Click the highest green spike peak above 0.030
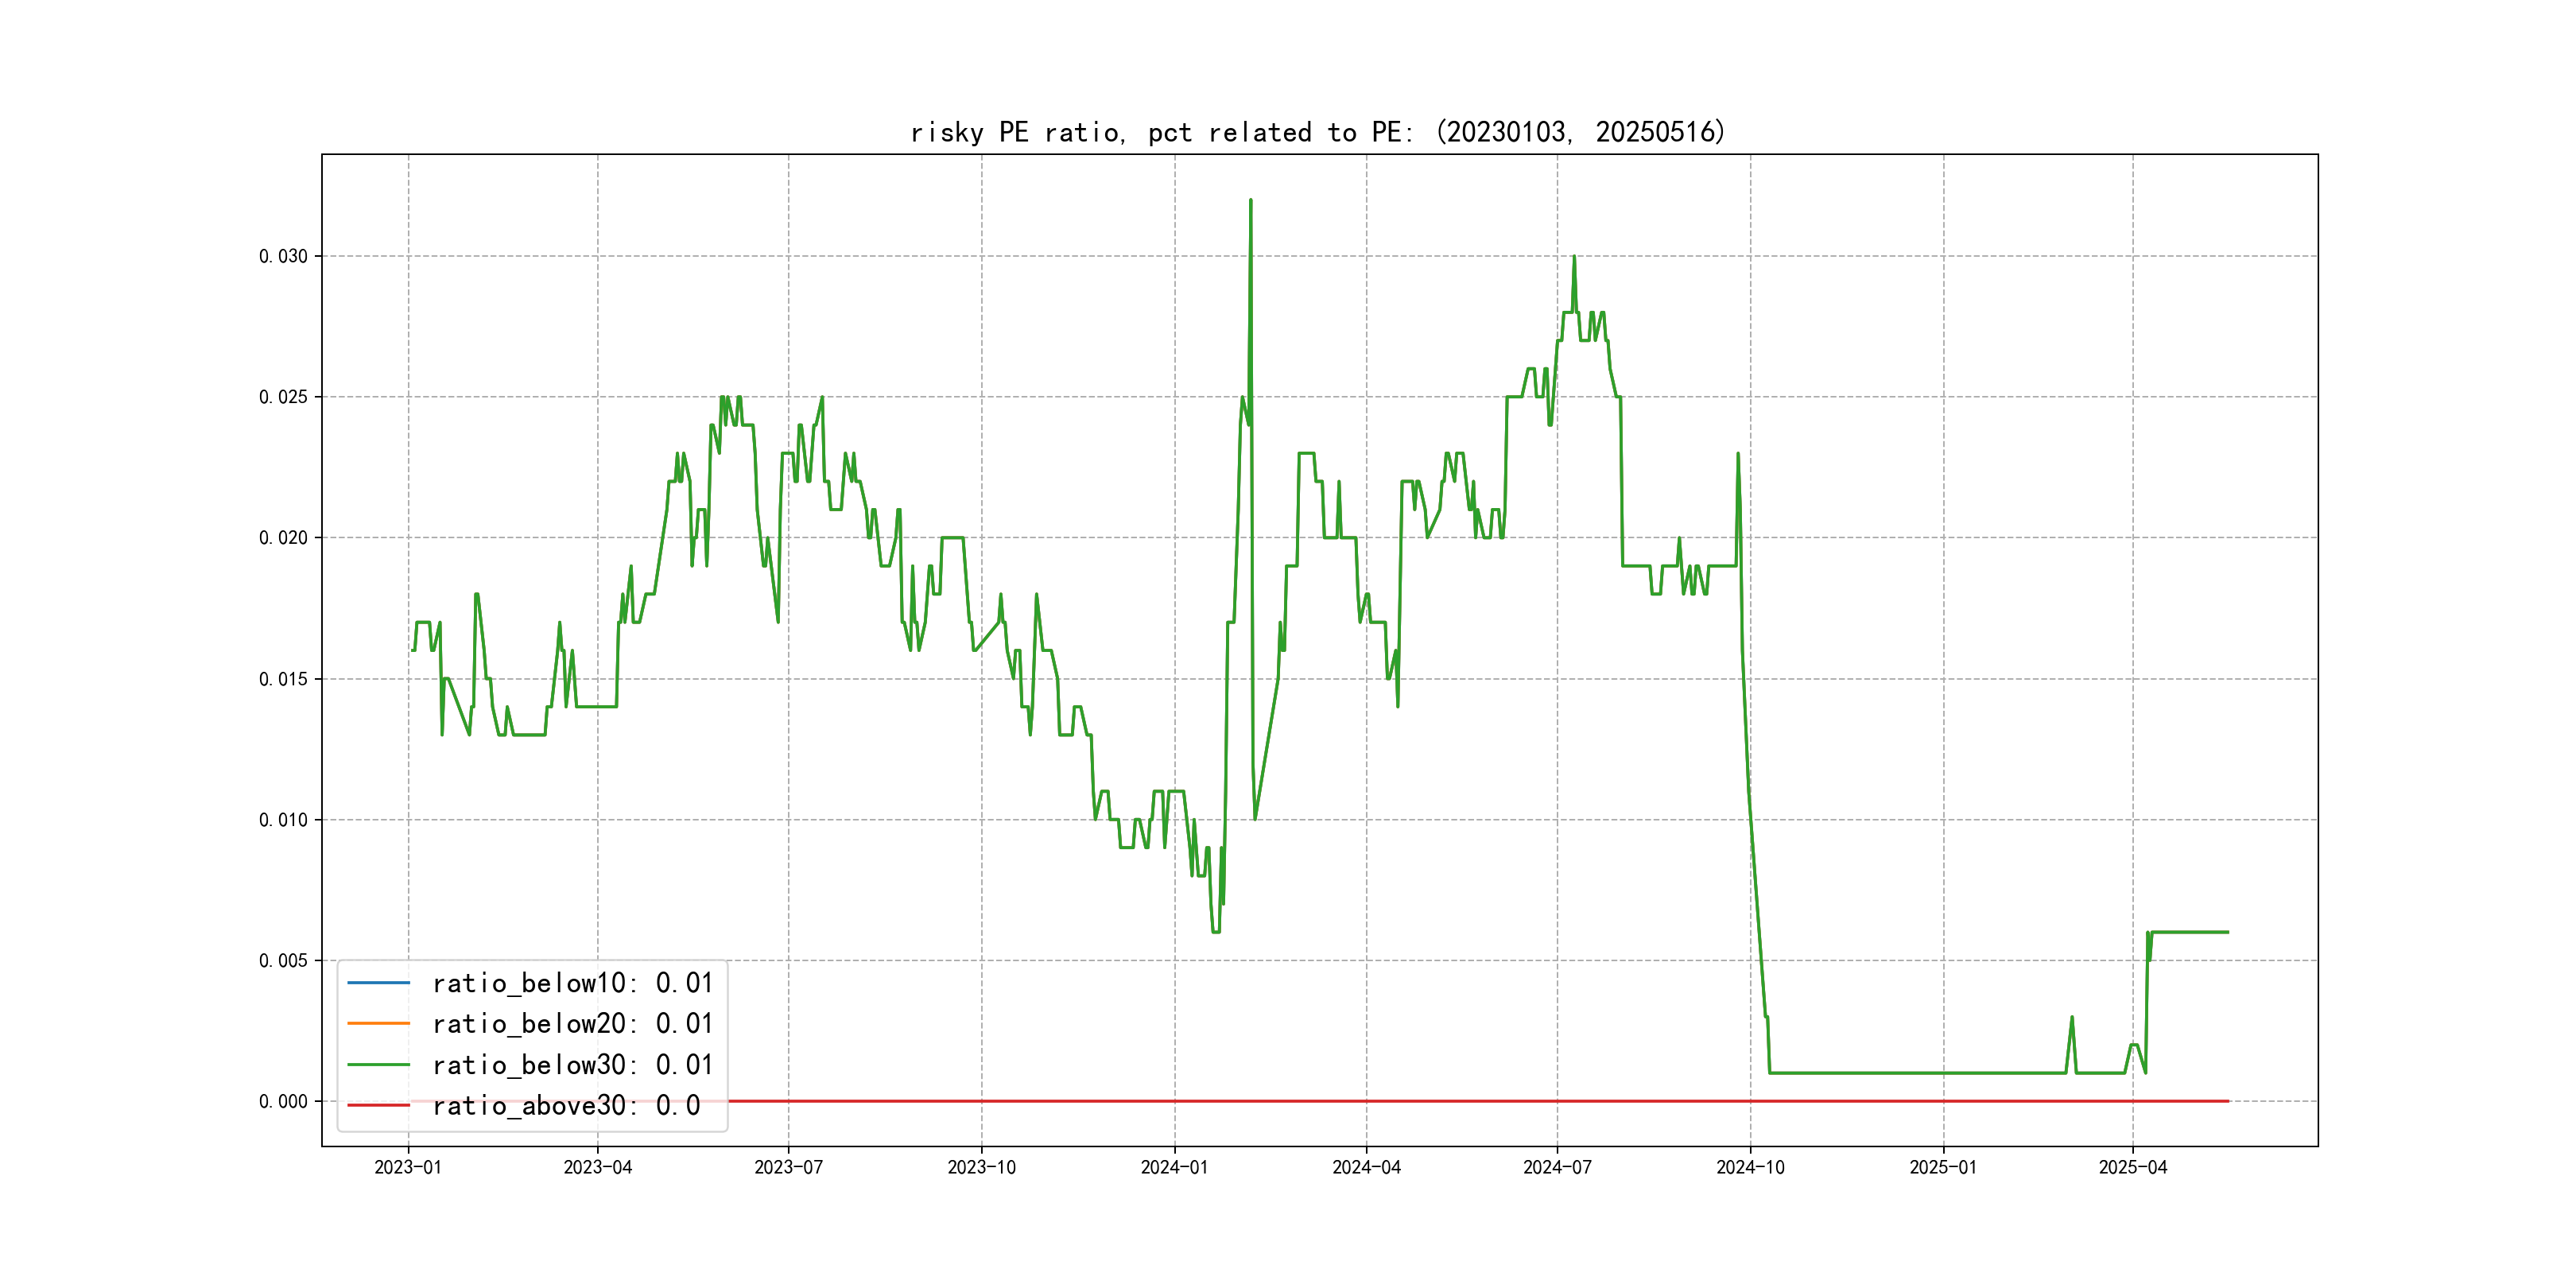2576x1288 pixels. coord(1250,201)
